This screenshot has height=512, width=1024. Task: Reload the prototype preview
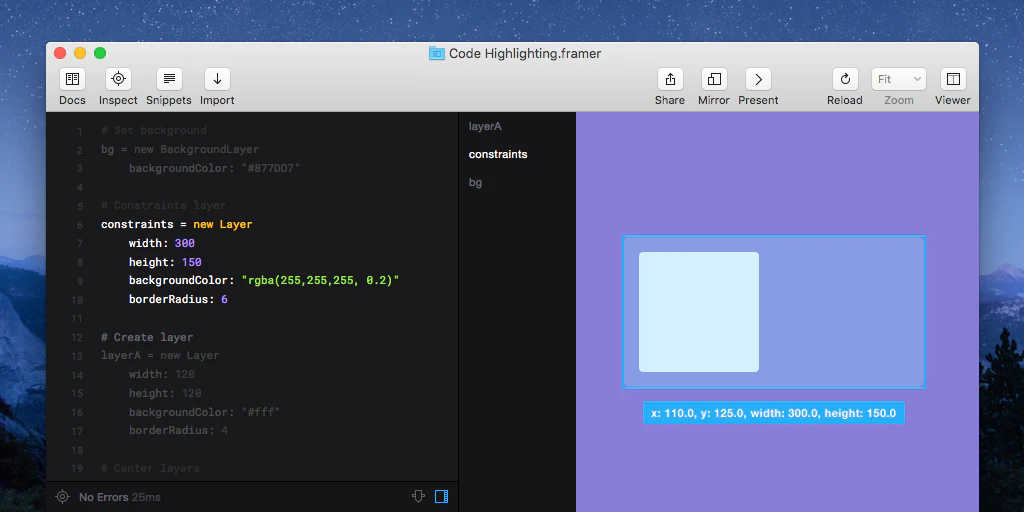click(x=845, y=80)
